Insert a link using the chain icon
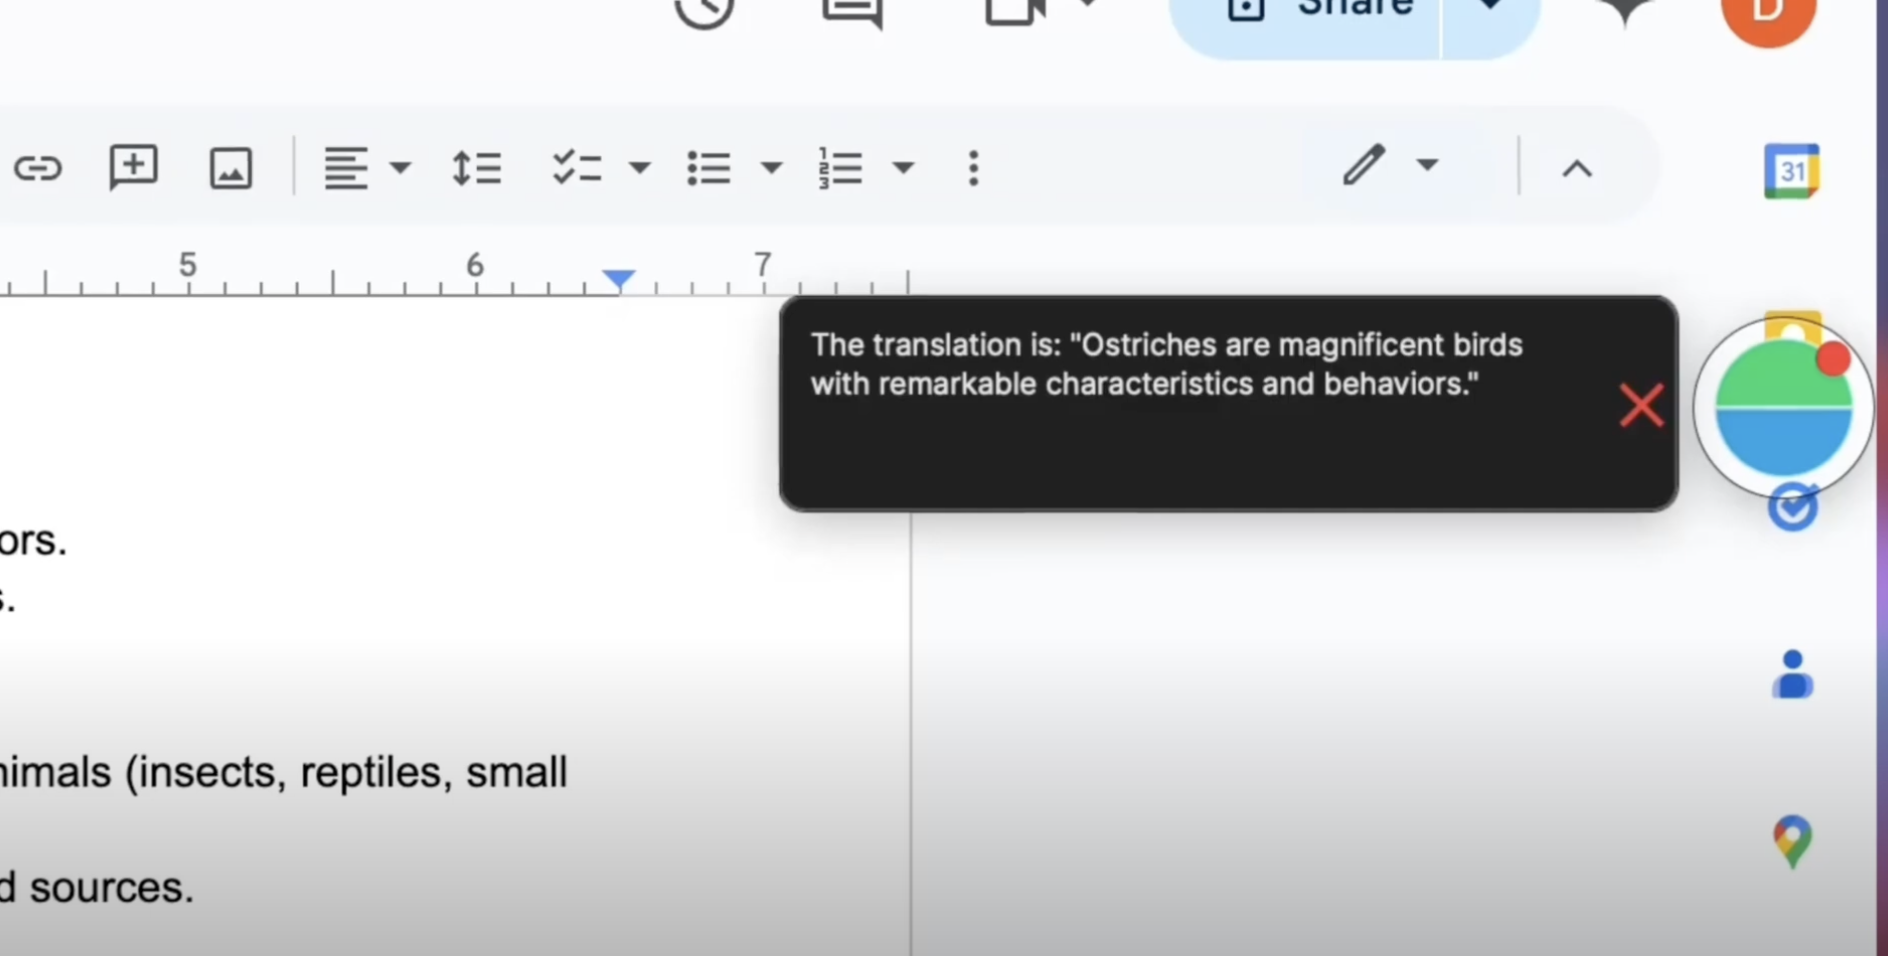The image size is (1888, 956). tap(38, 168)
